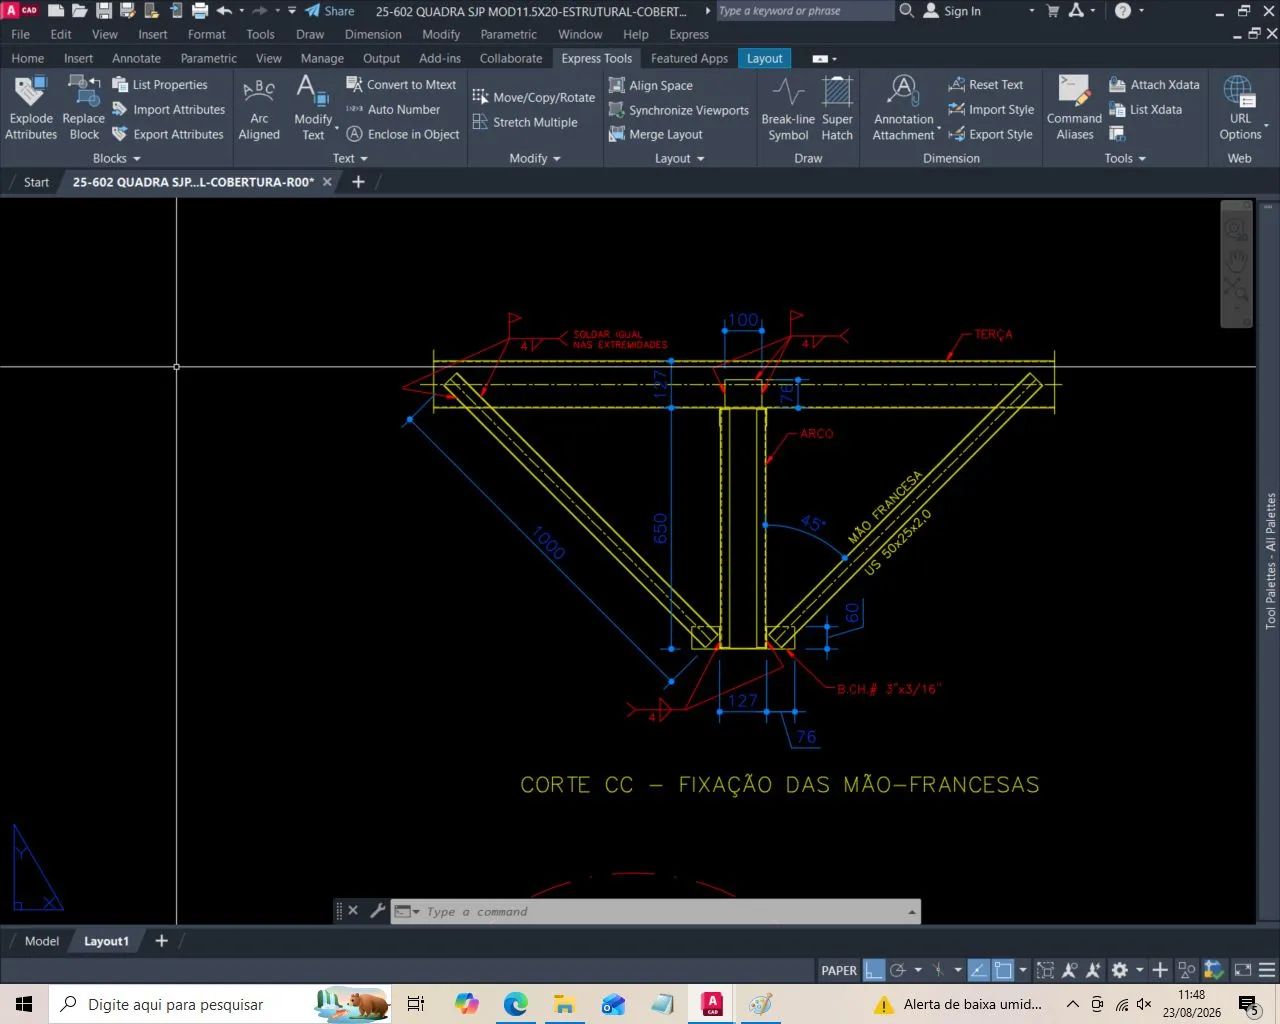Select the Replace Block tool

pos(84,108)
